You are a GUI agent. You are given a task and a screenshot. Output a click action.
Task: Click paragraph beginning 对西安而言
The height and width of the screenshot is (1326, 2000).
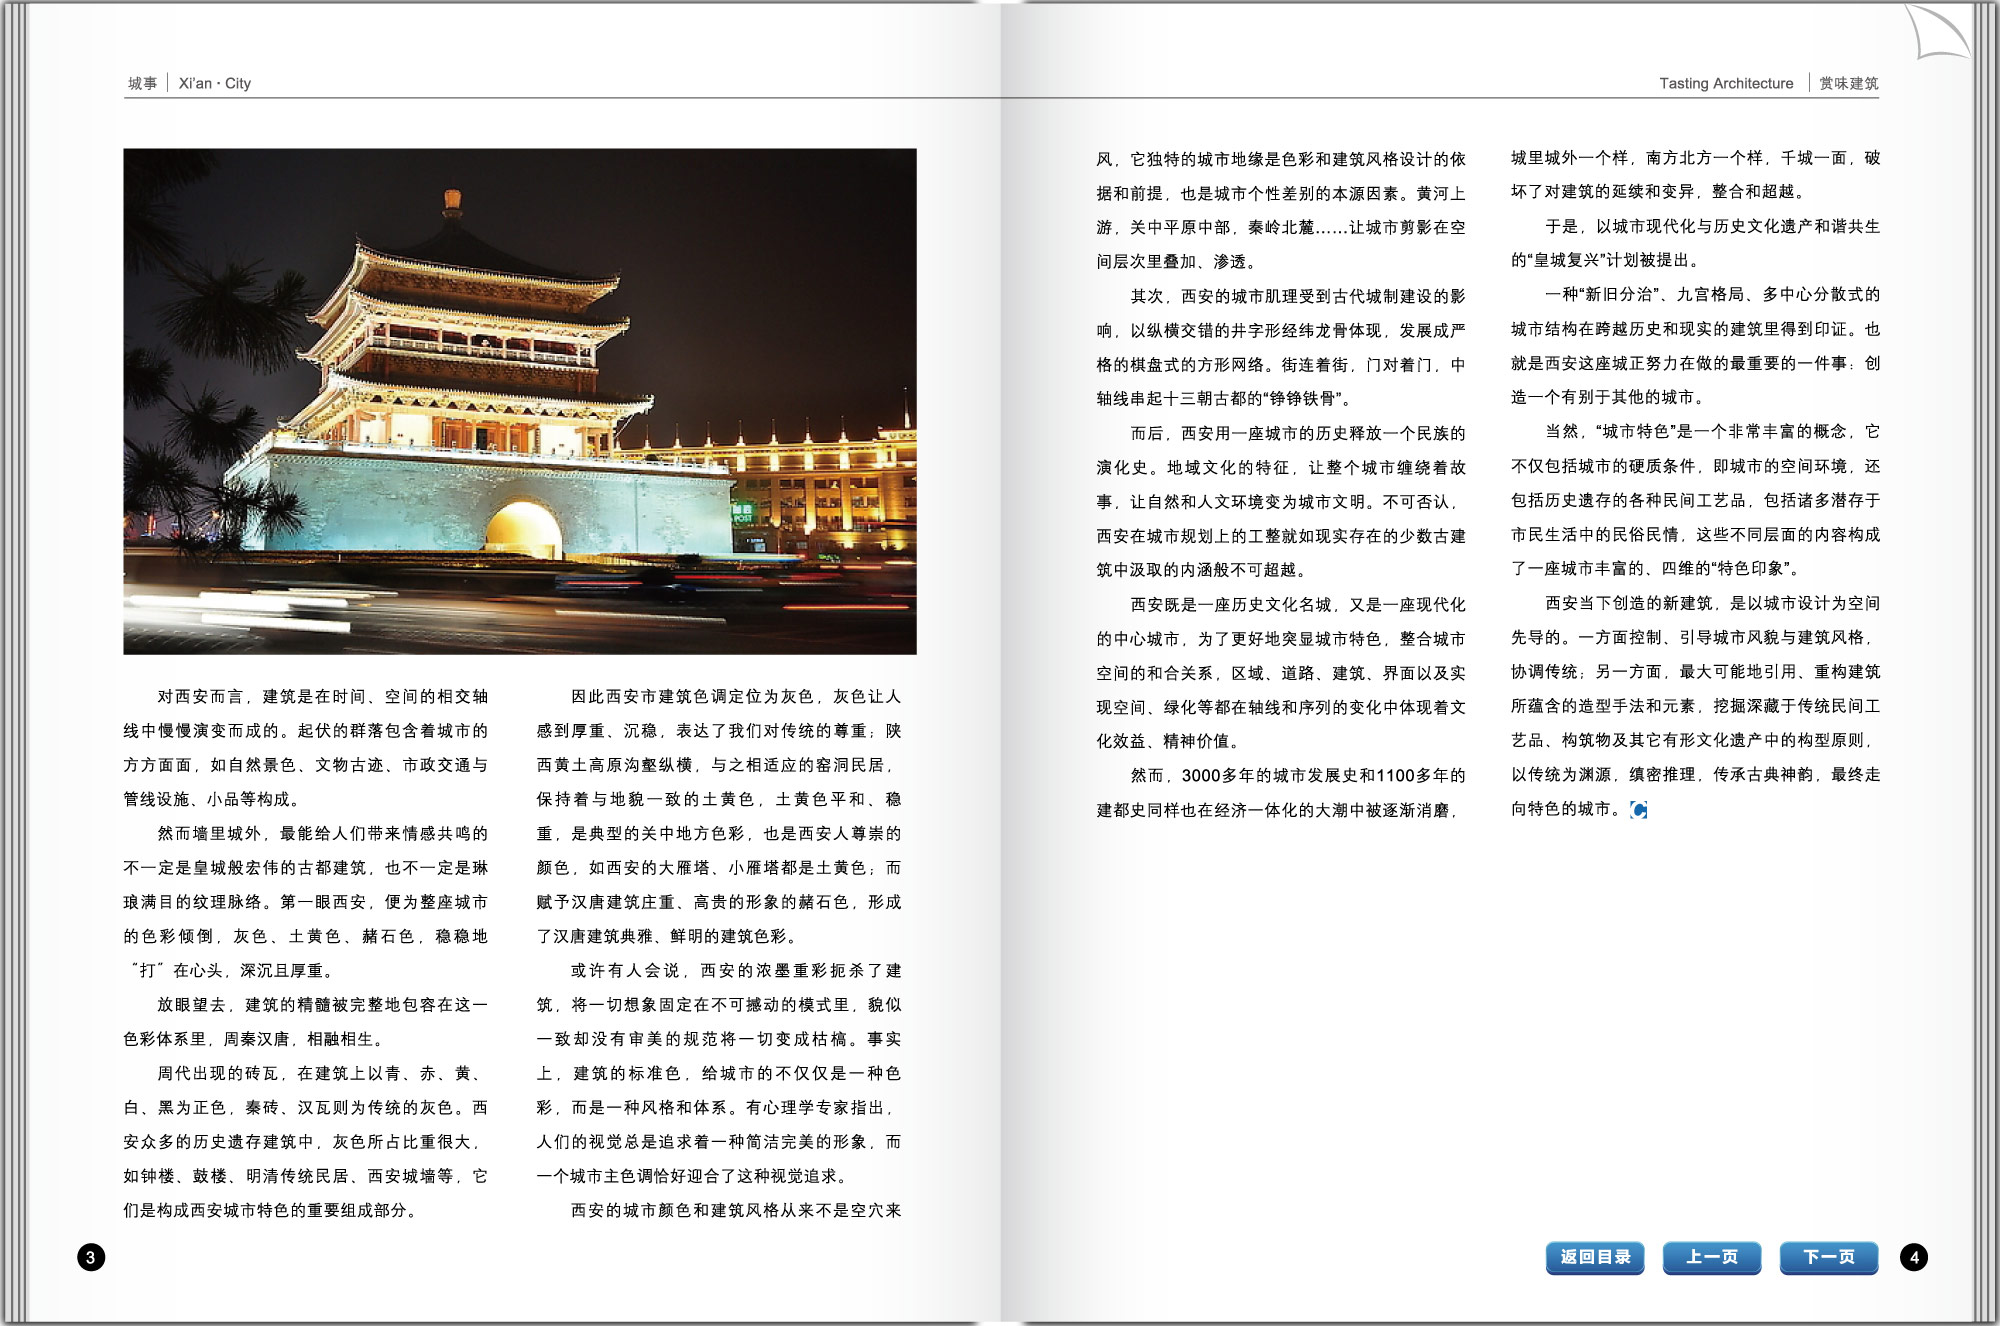coord(305,748)
